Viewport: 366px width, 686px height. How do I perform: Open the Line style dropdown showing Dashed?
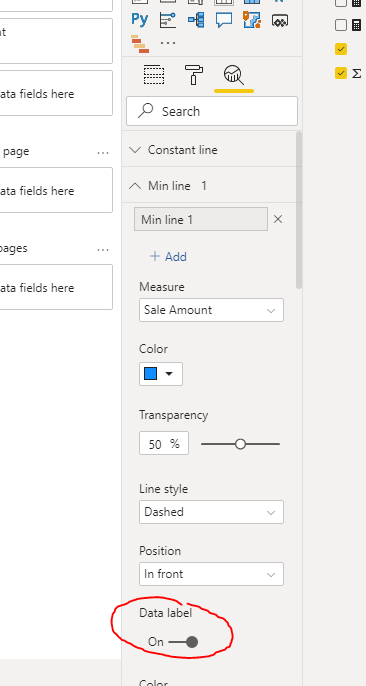(x=211, y=512)
